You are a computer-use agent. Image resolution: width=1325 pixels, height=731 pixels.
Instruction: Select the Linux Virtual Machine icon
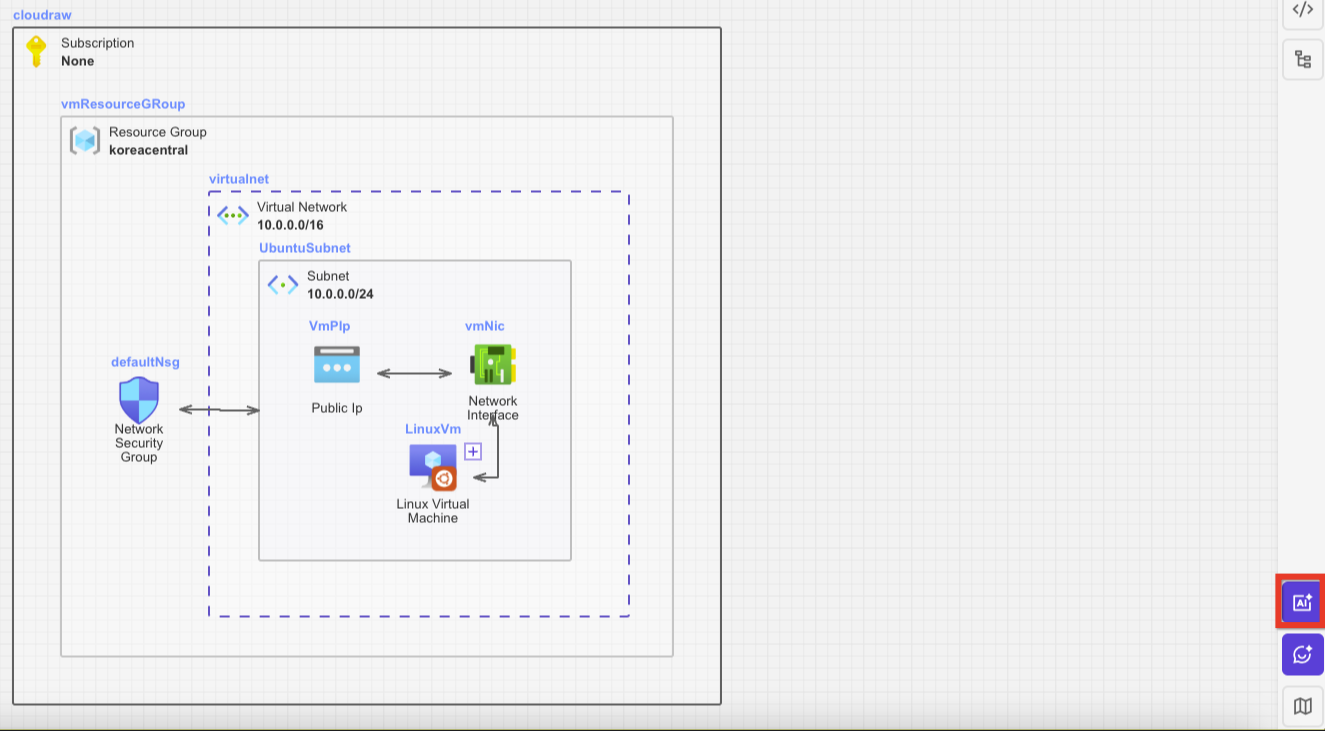(433, 465)
